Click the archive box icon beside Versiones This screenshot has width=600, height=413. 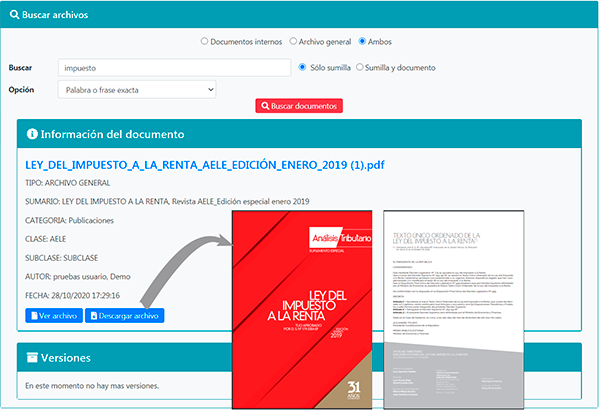point(32,357)
